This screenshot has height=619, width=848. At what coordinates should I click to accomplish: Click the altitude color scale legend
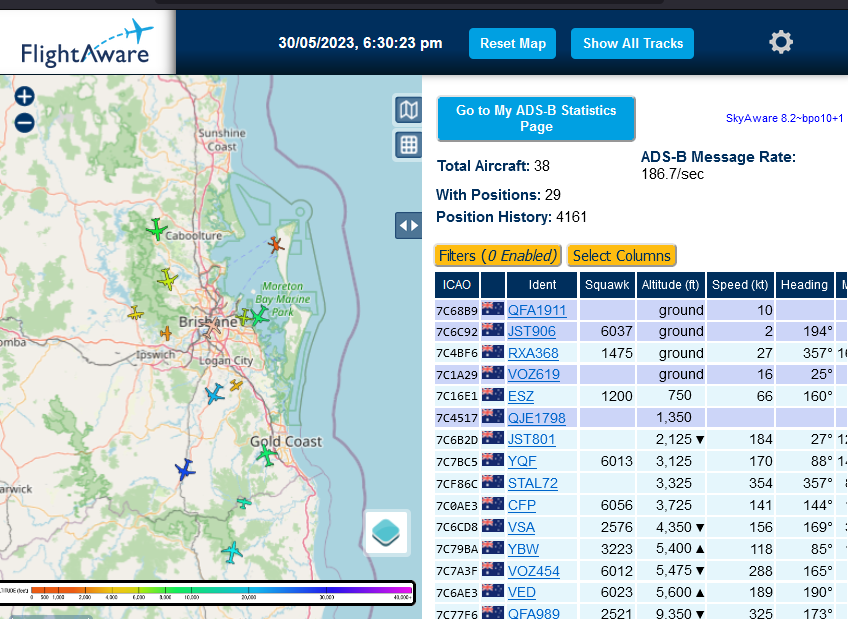click(x=207, y=592)
